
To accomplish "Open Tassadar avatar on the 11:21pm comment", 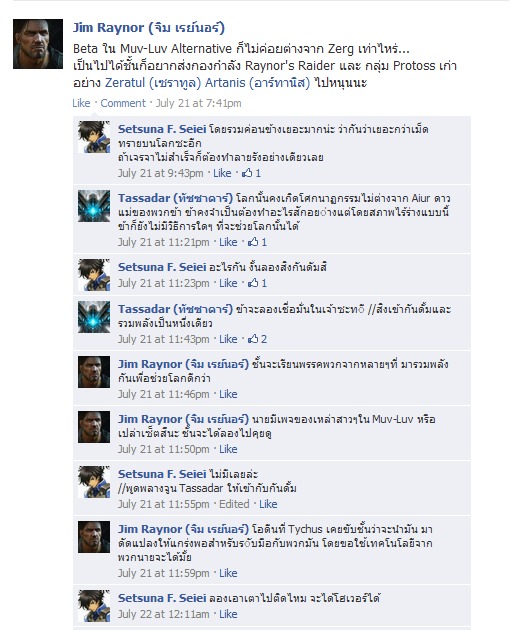I will point(94,206).
